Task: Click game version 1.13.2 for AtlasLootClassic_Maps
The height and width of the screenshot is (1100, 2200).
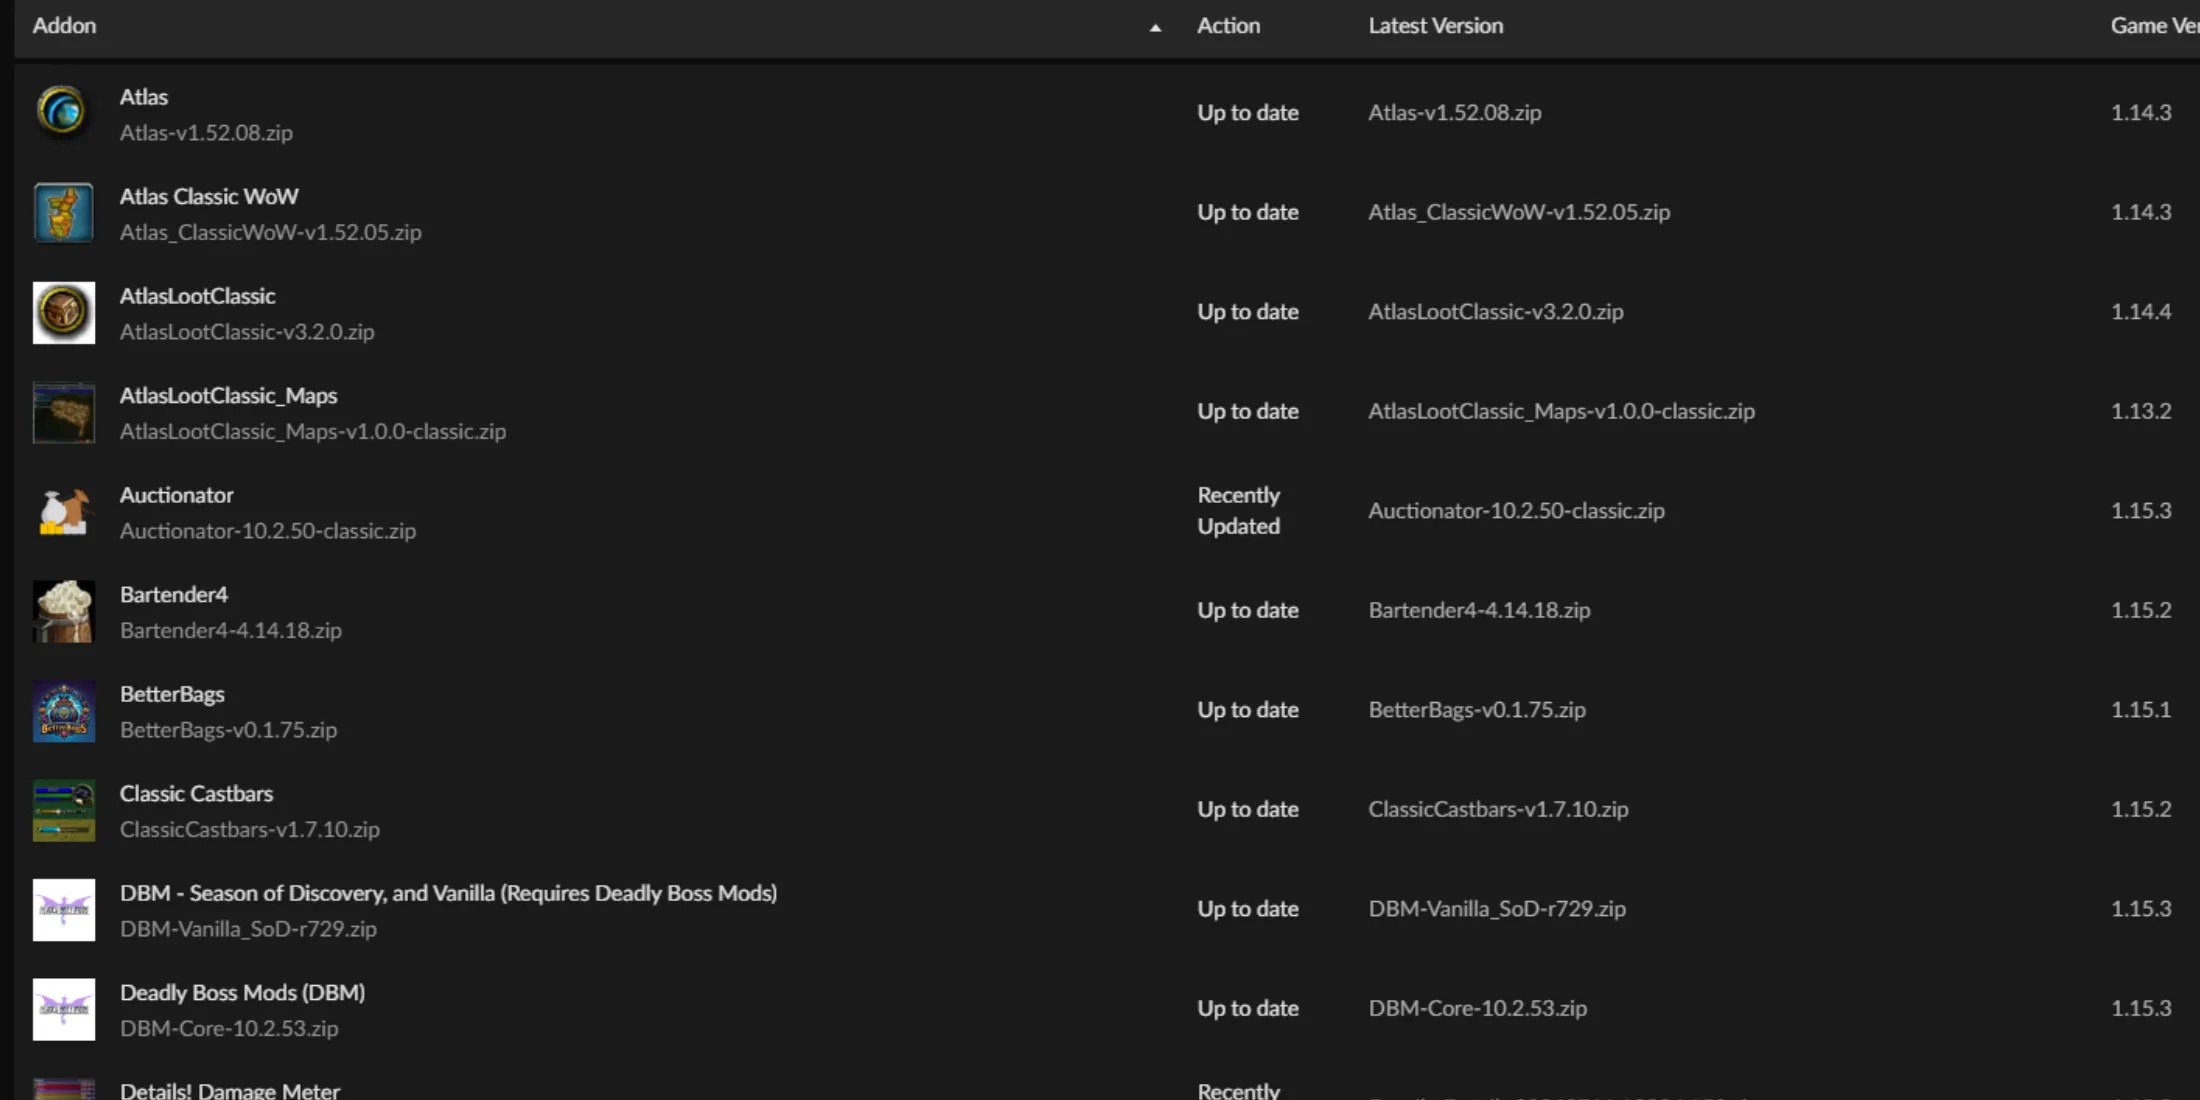Action: click(x=2141, y=411)
